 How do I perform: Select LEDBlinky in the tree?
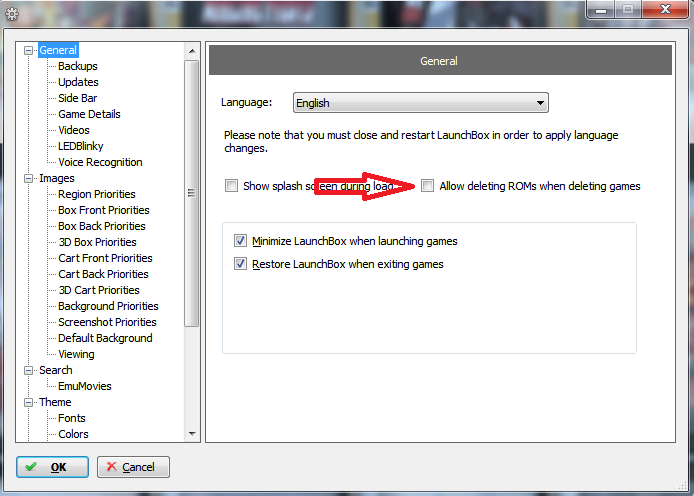click(x=81, y=146)
